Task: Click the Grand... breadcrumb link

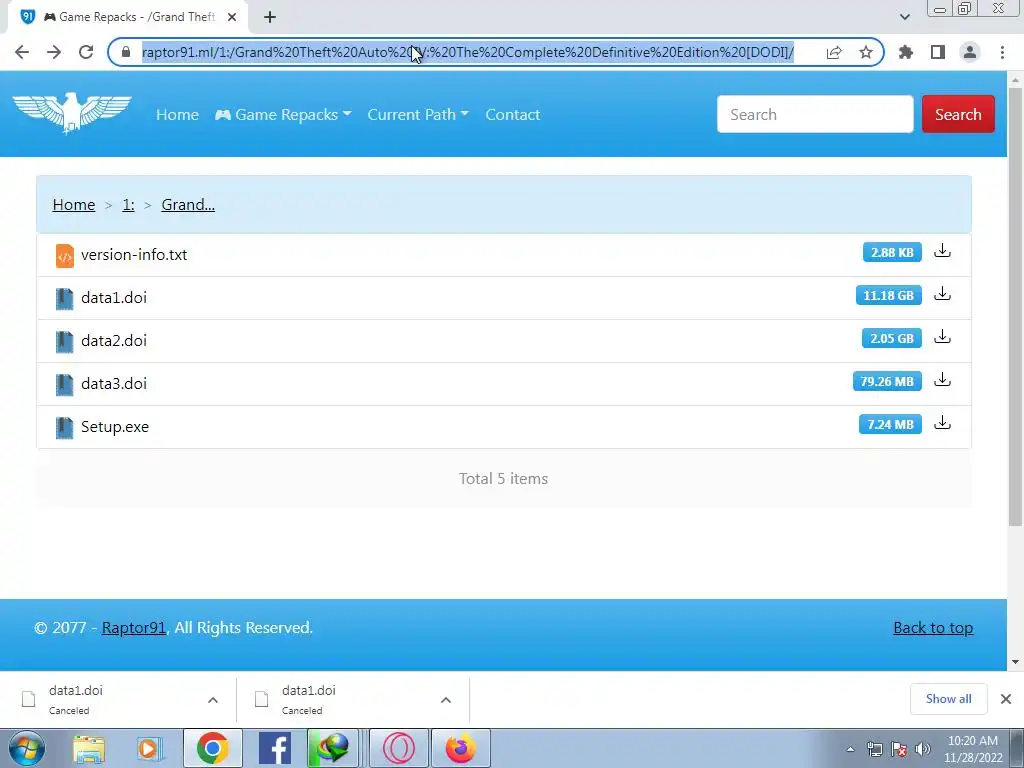Action: 188,204
